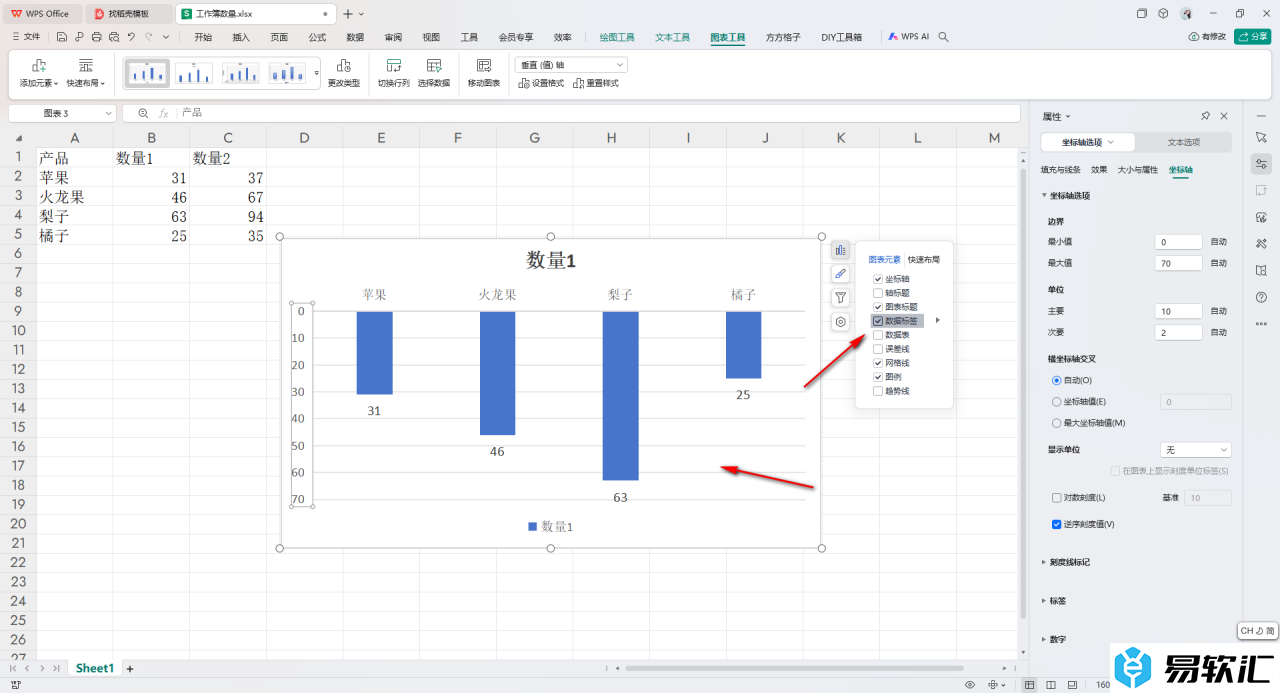Check 对数刻度(L) (logarithmic scale) option
This screenshot has width=1280, height=693.
coord(1057,497)
